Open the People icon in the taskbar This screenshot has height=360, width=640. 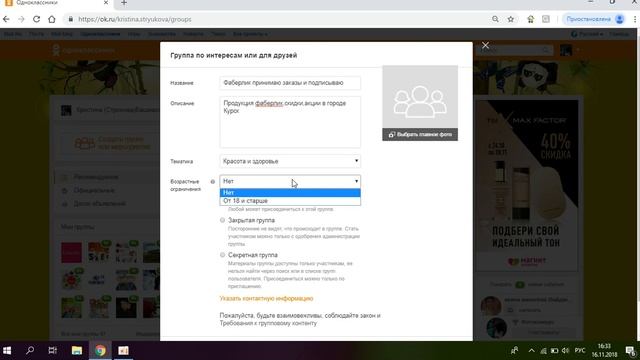pyautogui.click(x=515, y=351)
